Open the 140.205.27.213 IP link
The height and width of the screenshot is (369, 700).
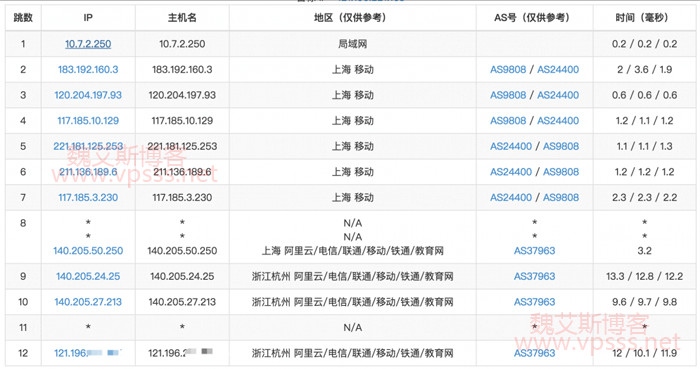[88, 302]
